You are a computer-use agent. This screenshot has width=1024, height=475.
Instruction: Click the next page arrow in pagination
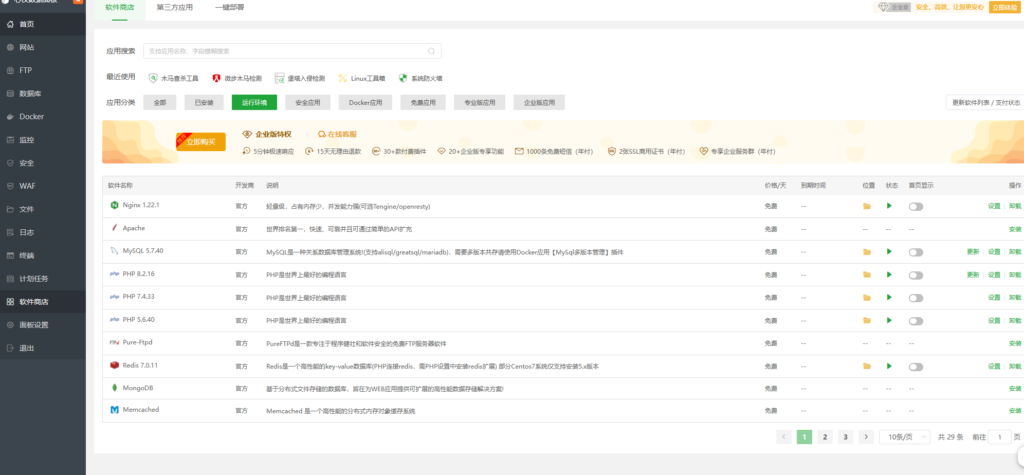(x=866, y=437)
